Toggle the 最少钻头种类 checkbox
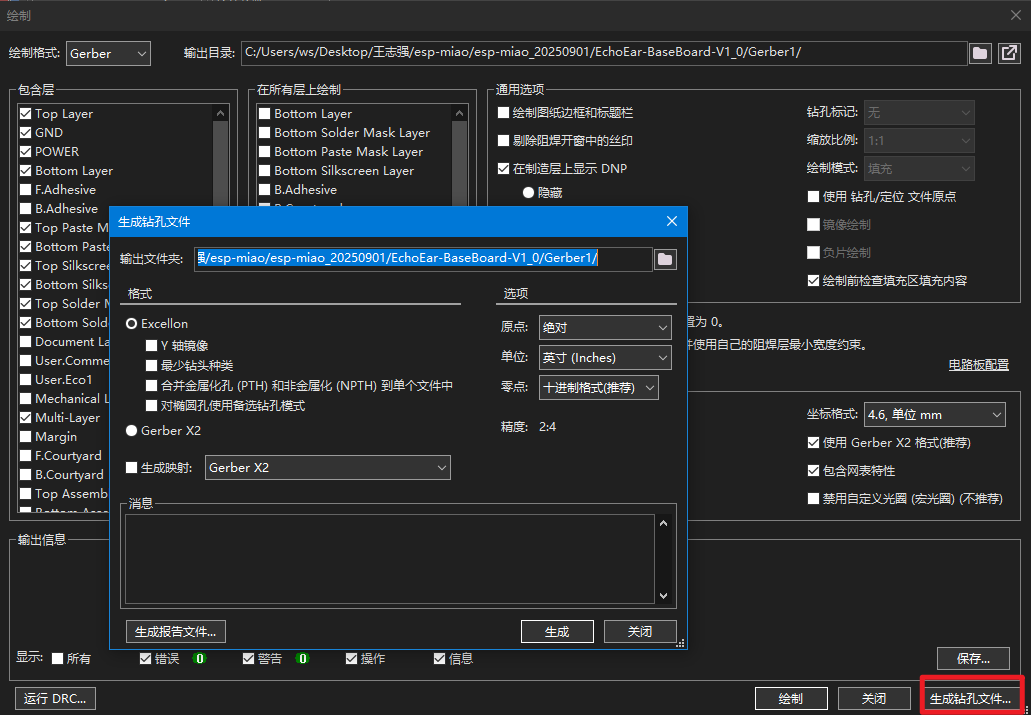Screen dimensions: 1031x715 152,366
